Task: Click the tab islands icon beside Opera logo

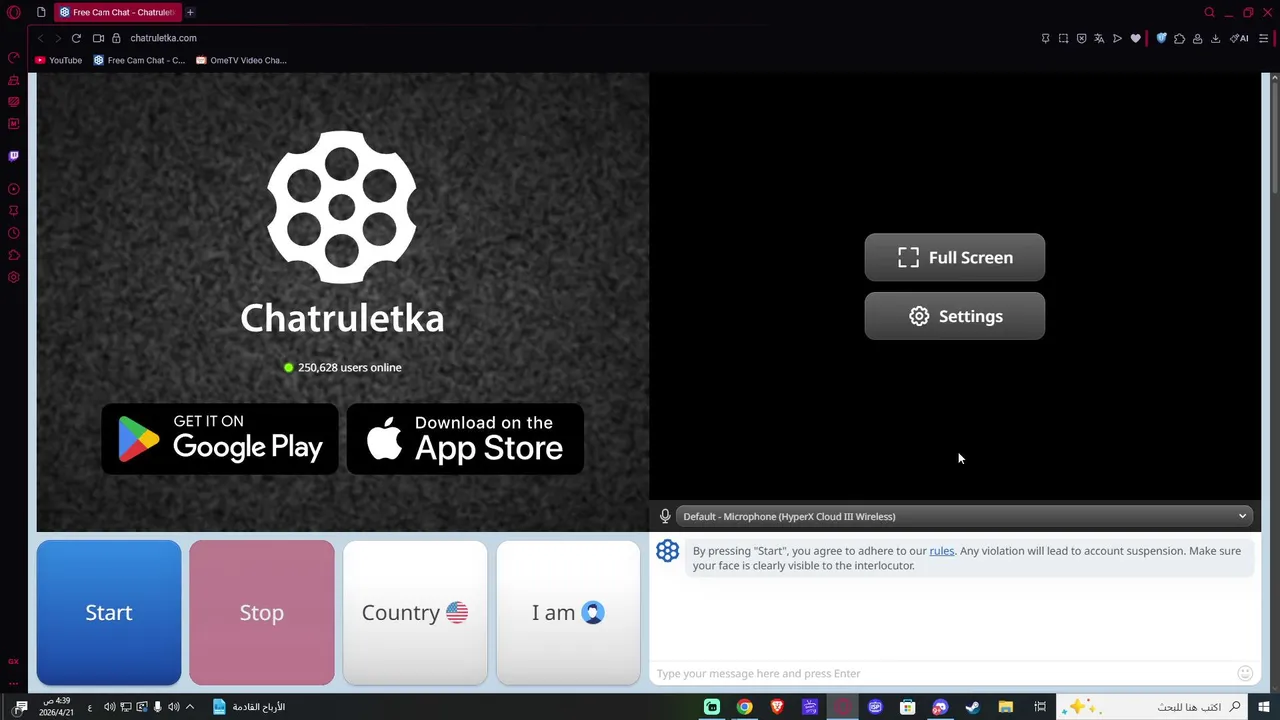Action: (41, 12)
